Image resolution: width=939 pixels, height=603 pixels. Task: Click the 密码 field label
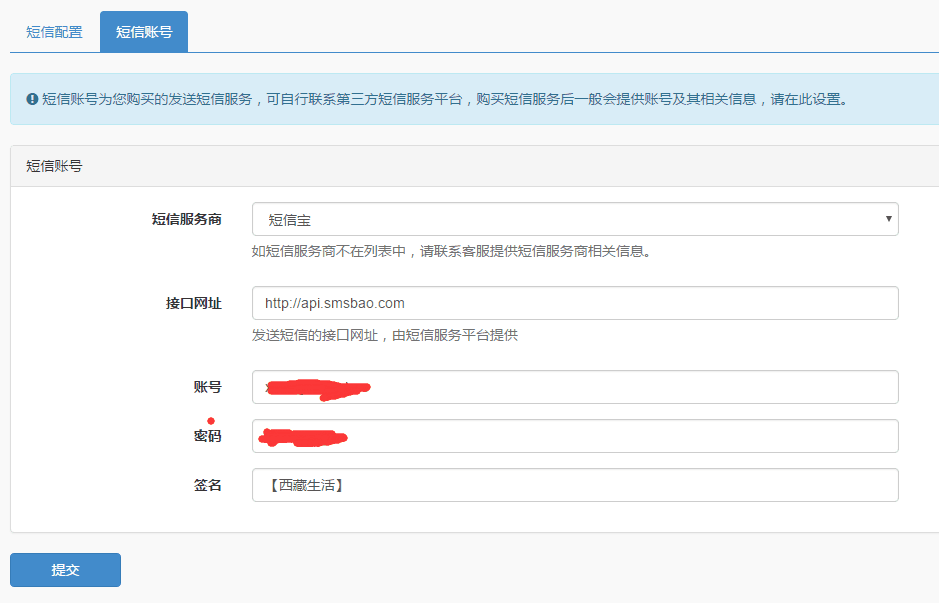coord(207,436)
